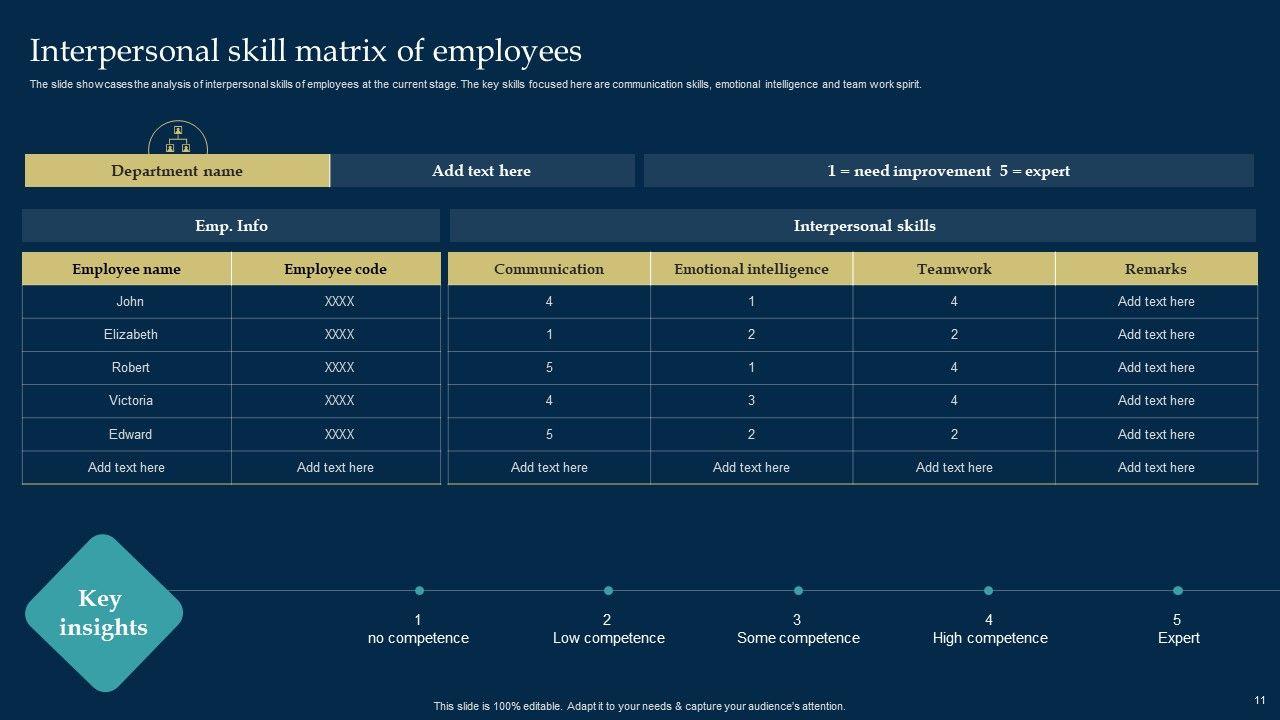The image size is (1280, 720).
Task: Click the Remarks cell in John's row
Action: coord(1156,301)
